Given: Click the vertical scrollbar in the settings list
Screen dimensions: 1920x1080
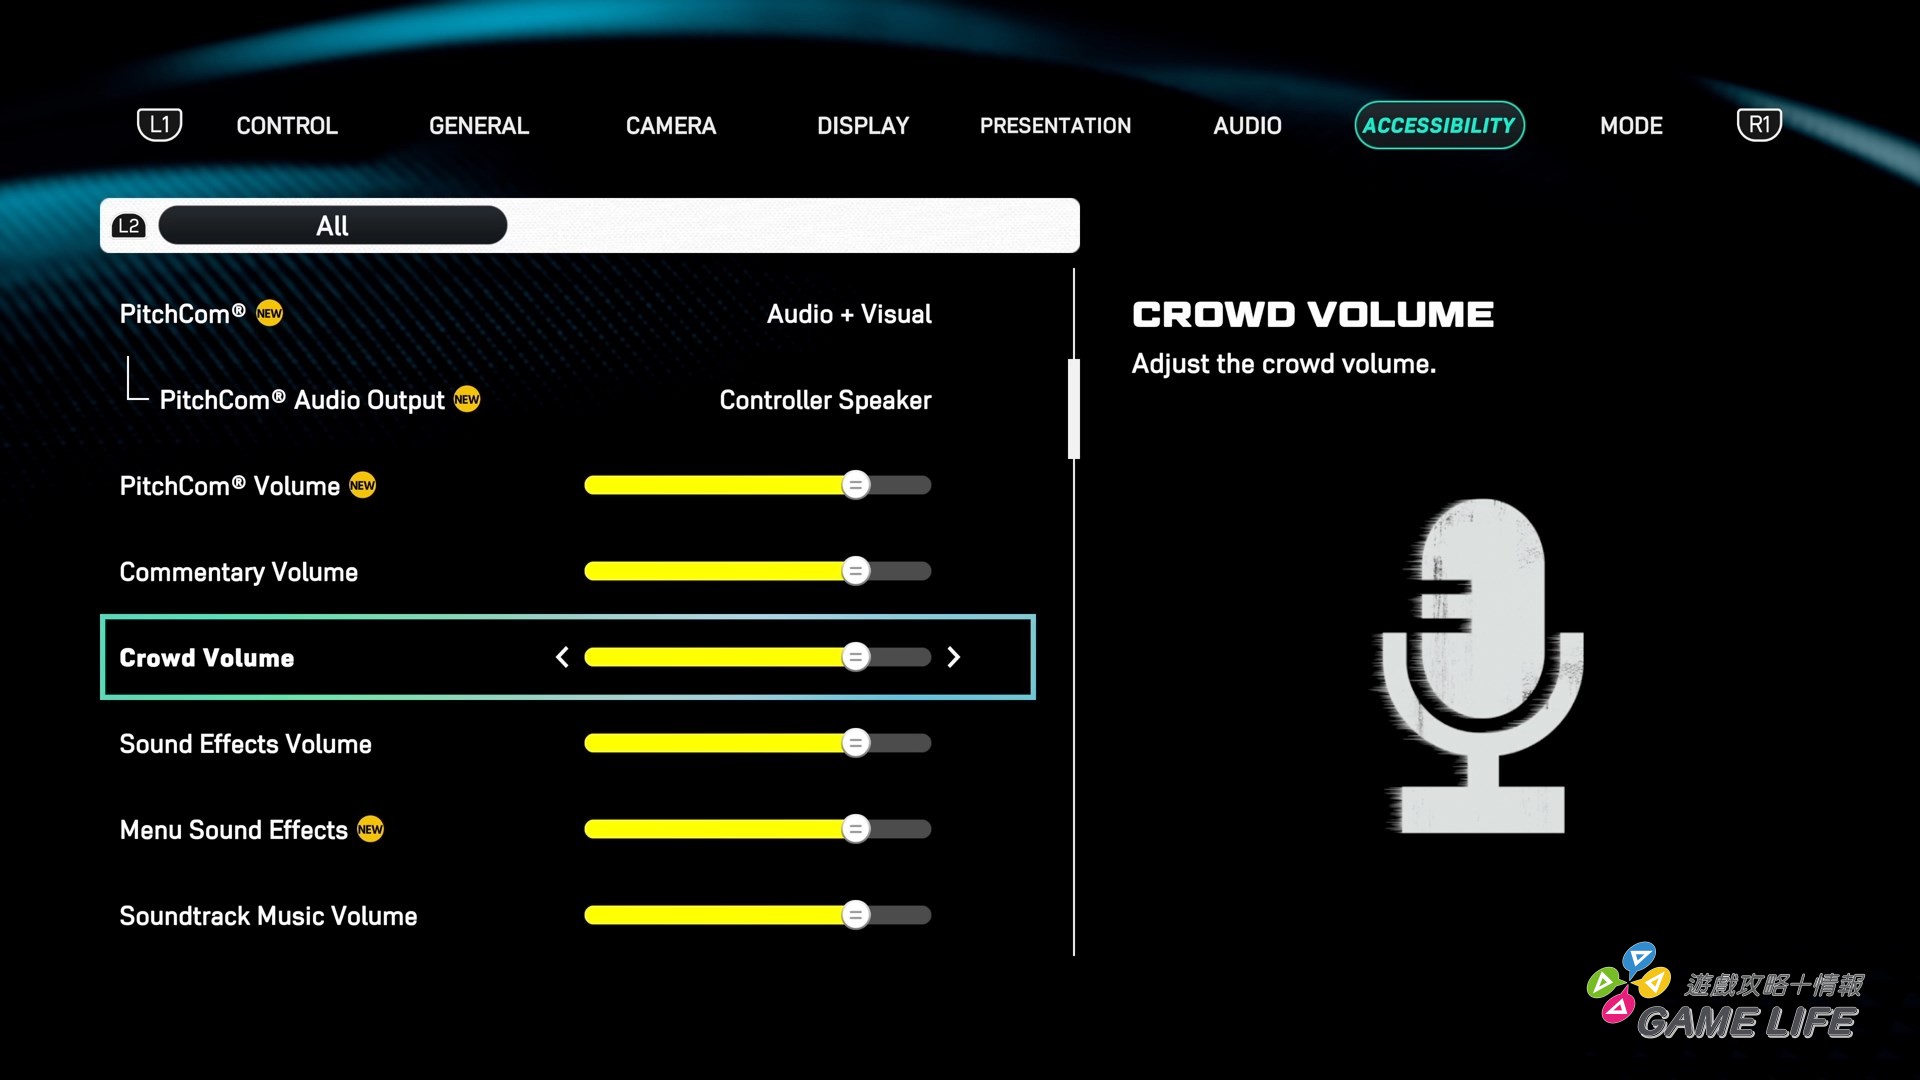Looking at the screenshot, I should click(1075, 405).
